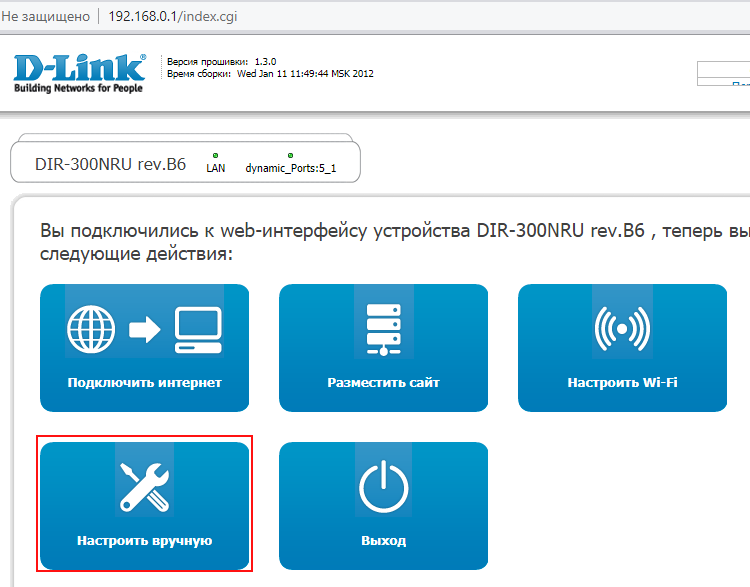The height and width of the screenshot is (587, 750).
Task: Click the Wi-Fi signal waves icon
Action: click(622, 329)
